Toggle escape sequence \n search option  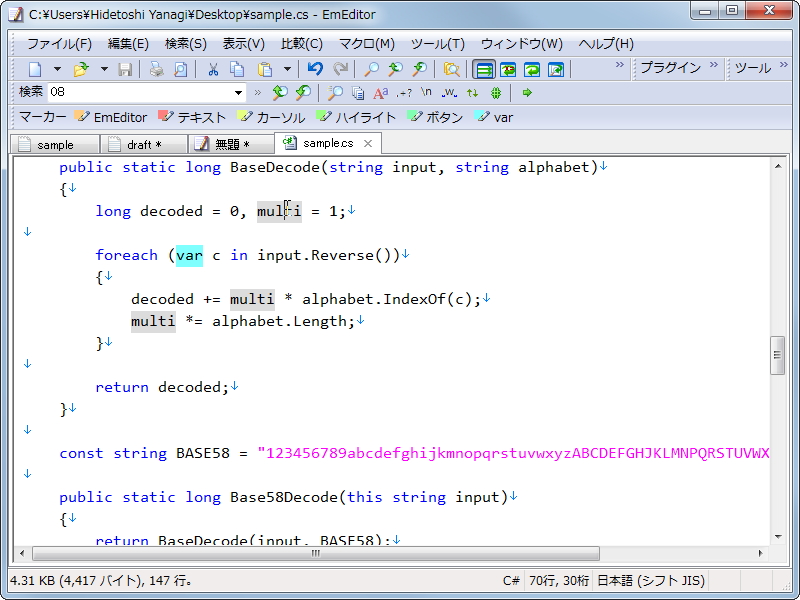[x=426, y=92]
